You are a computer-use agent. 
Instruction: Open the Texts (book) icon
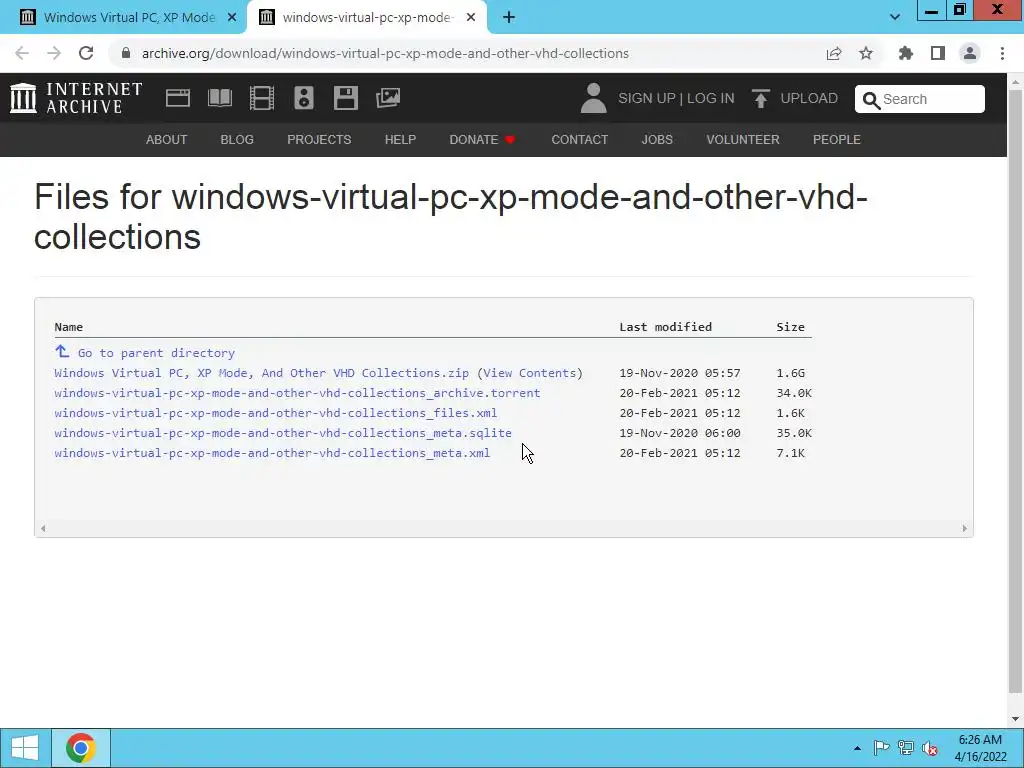pos(219,98)
